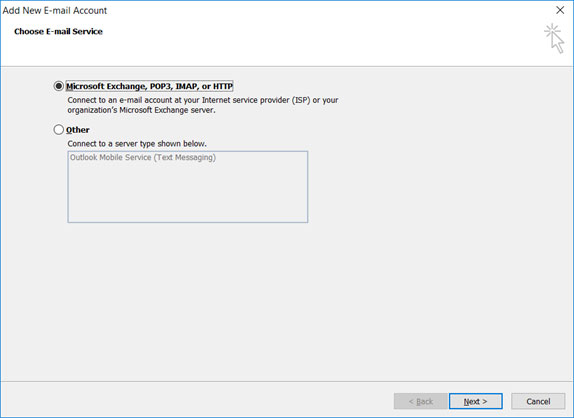Click the Cancel button
Image resolution: width=574 pixels, height=418 pixels.
(538, 401)
